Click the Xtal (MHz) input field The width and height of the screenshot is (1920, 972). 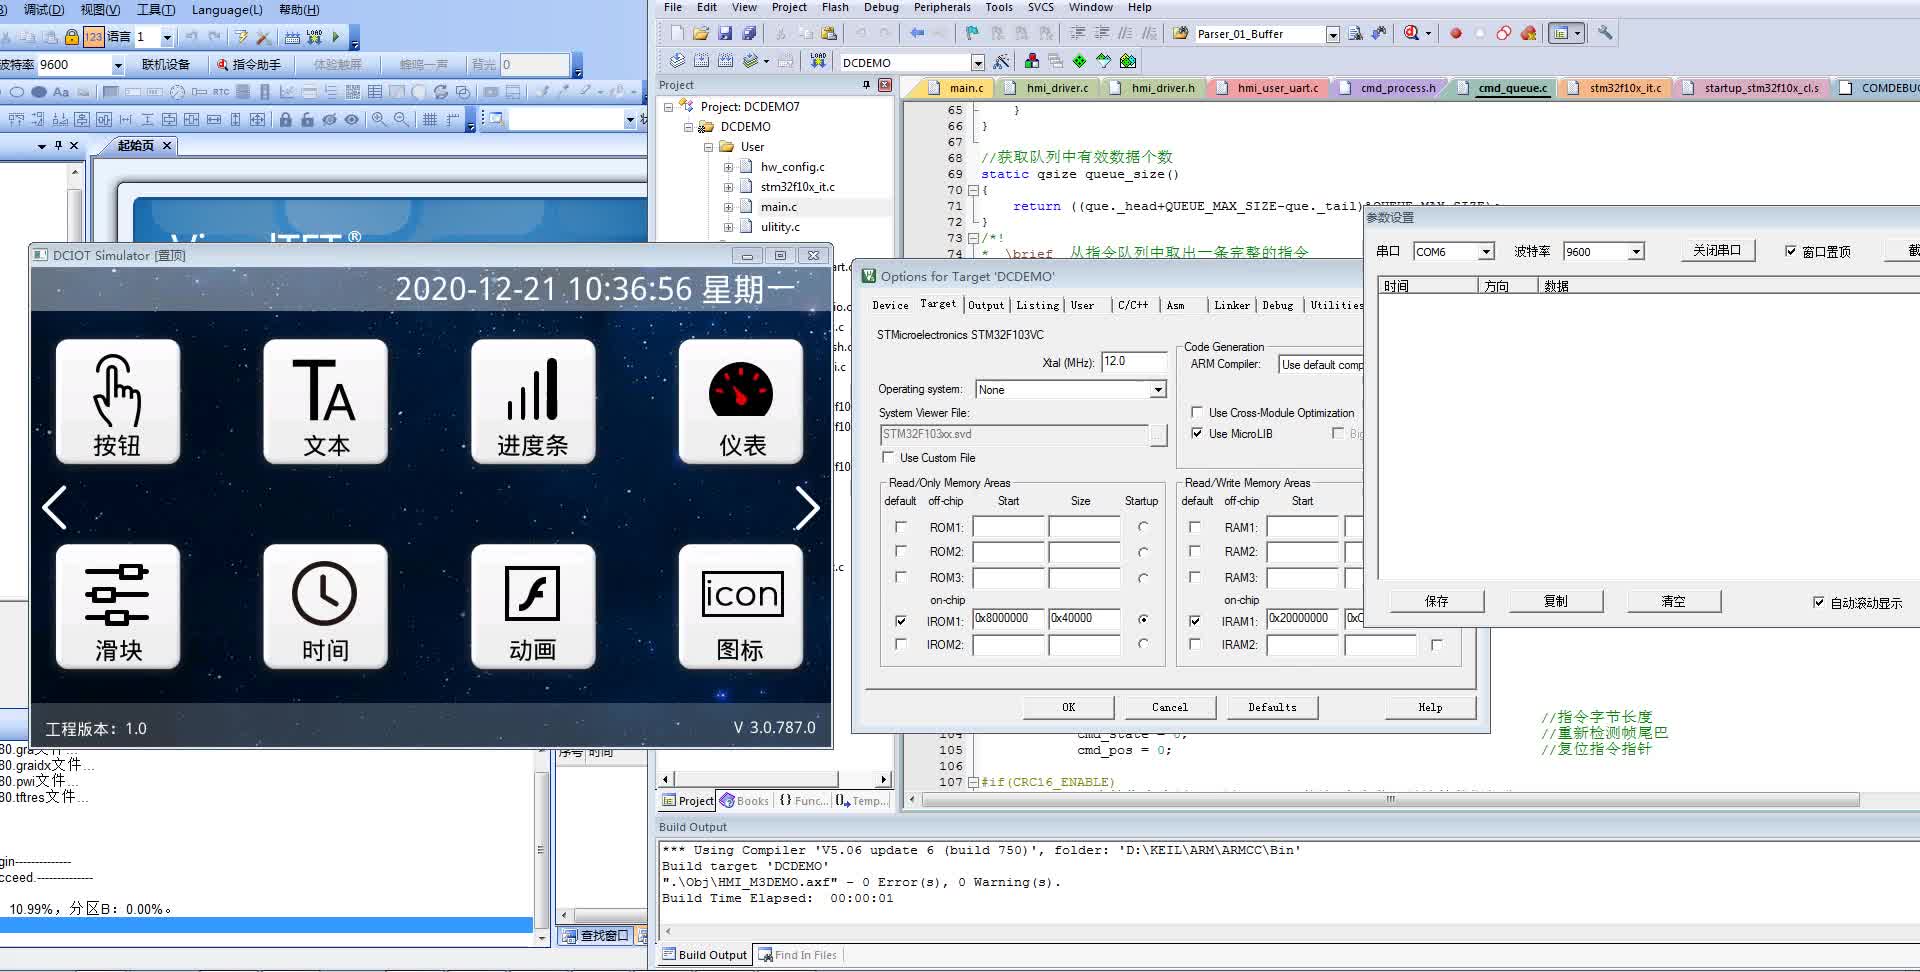[1133, 361]
